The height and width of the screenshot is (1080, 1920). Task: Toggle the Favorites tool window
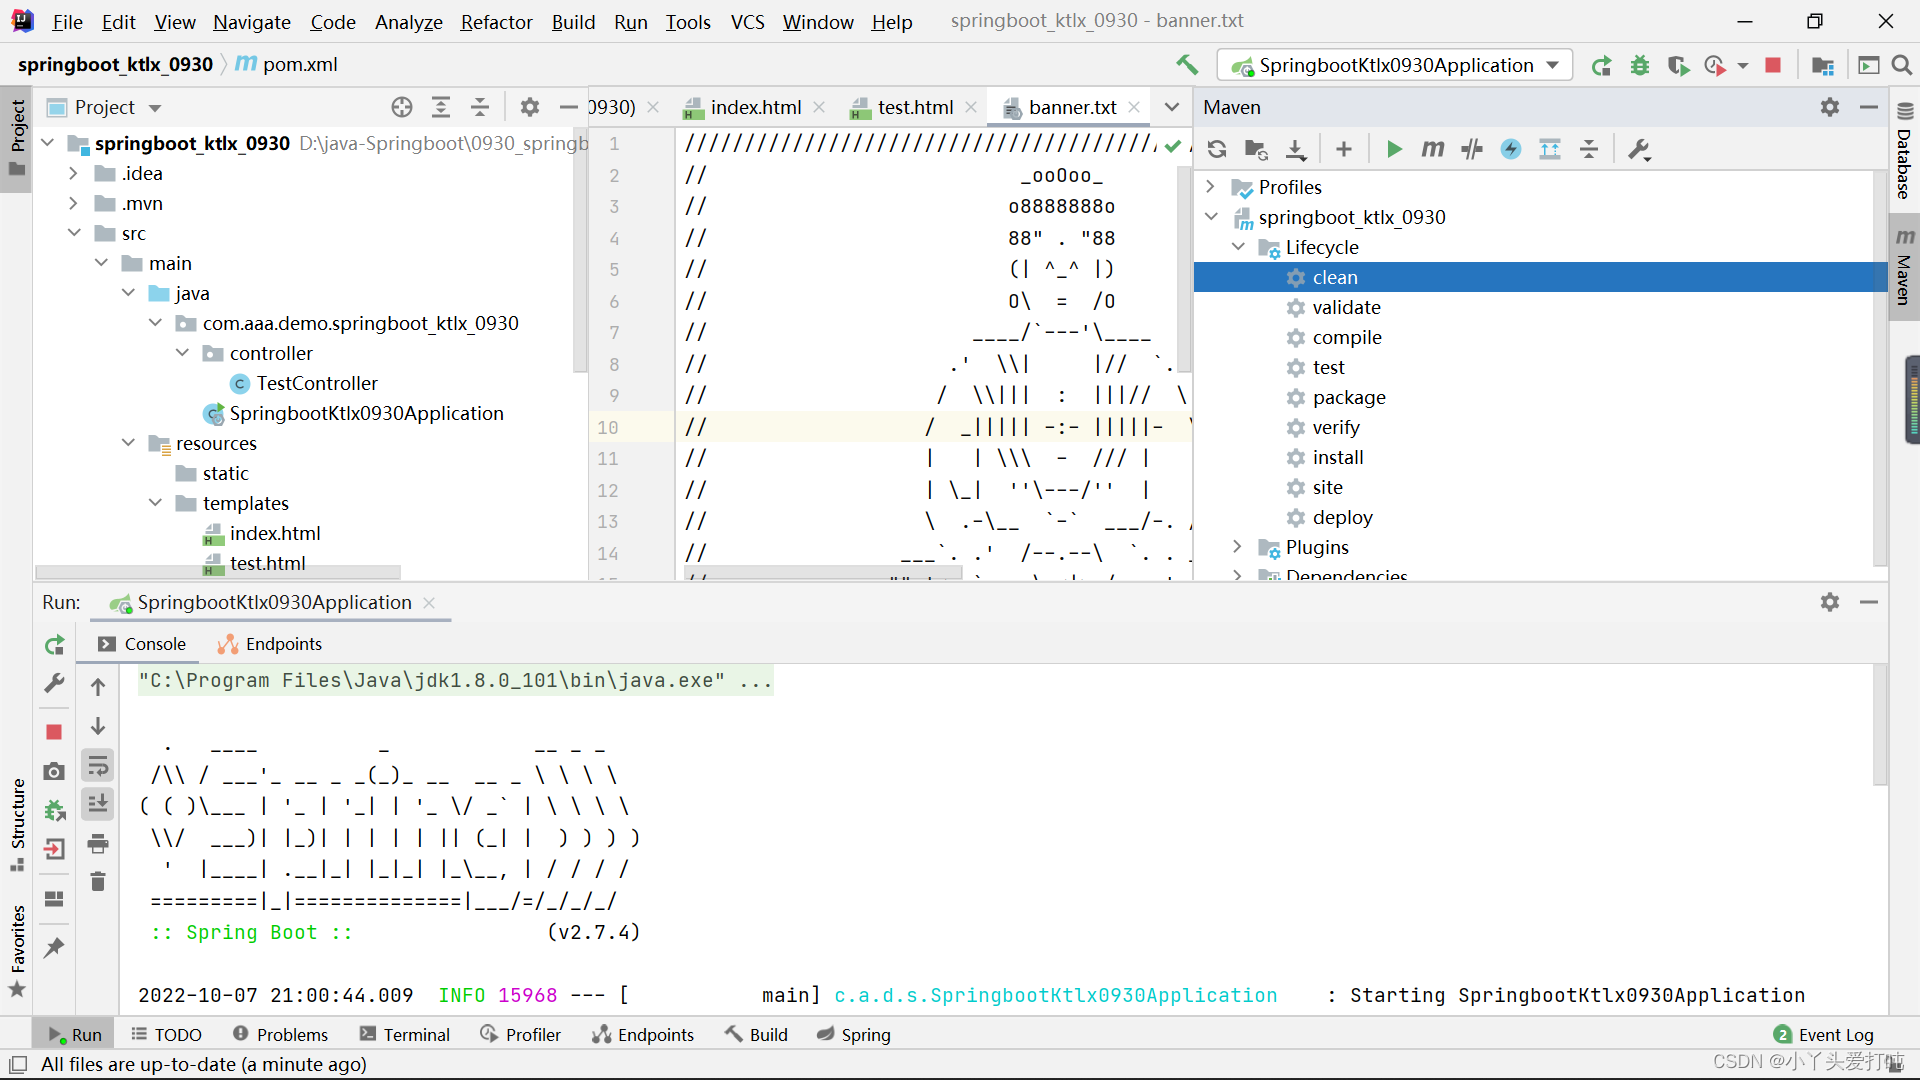click(17, 951)
